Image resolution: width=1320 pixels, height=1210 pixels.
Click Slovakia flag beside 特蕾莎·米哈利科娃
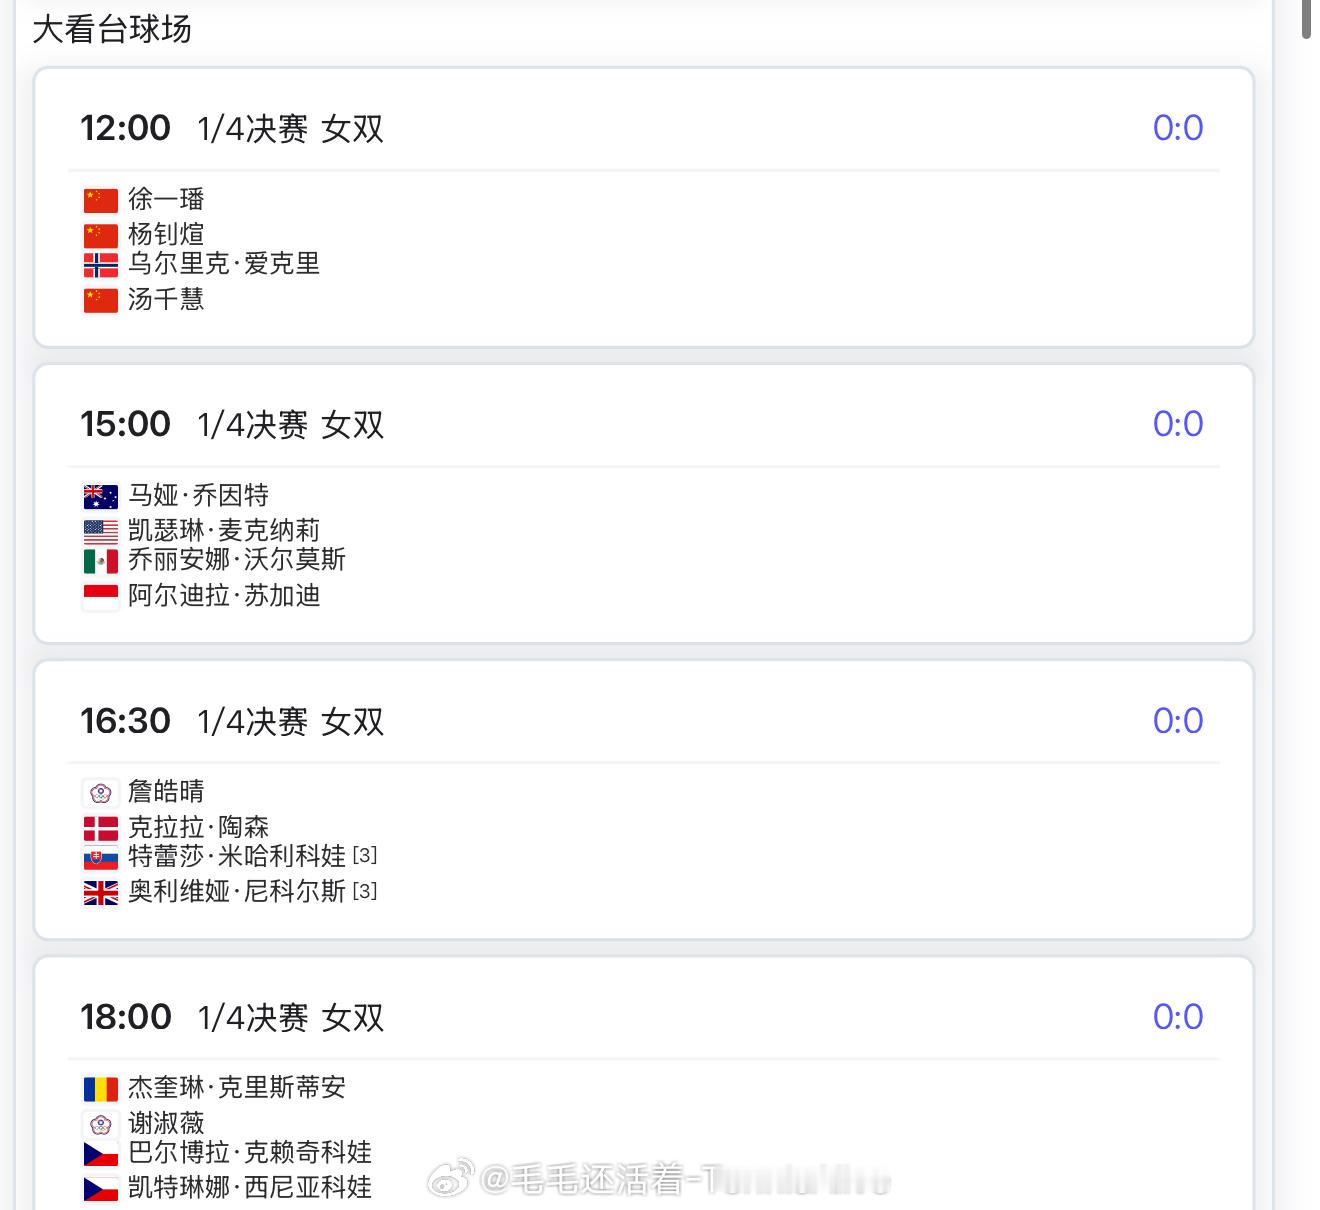click(x=101, y=857)
